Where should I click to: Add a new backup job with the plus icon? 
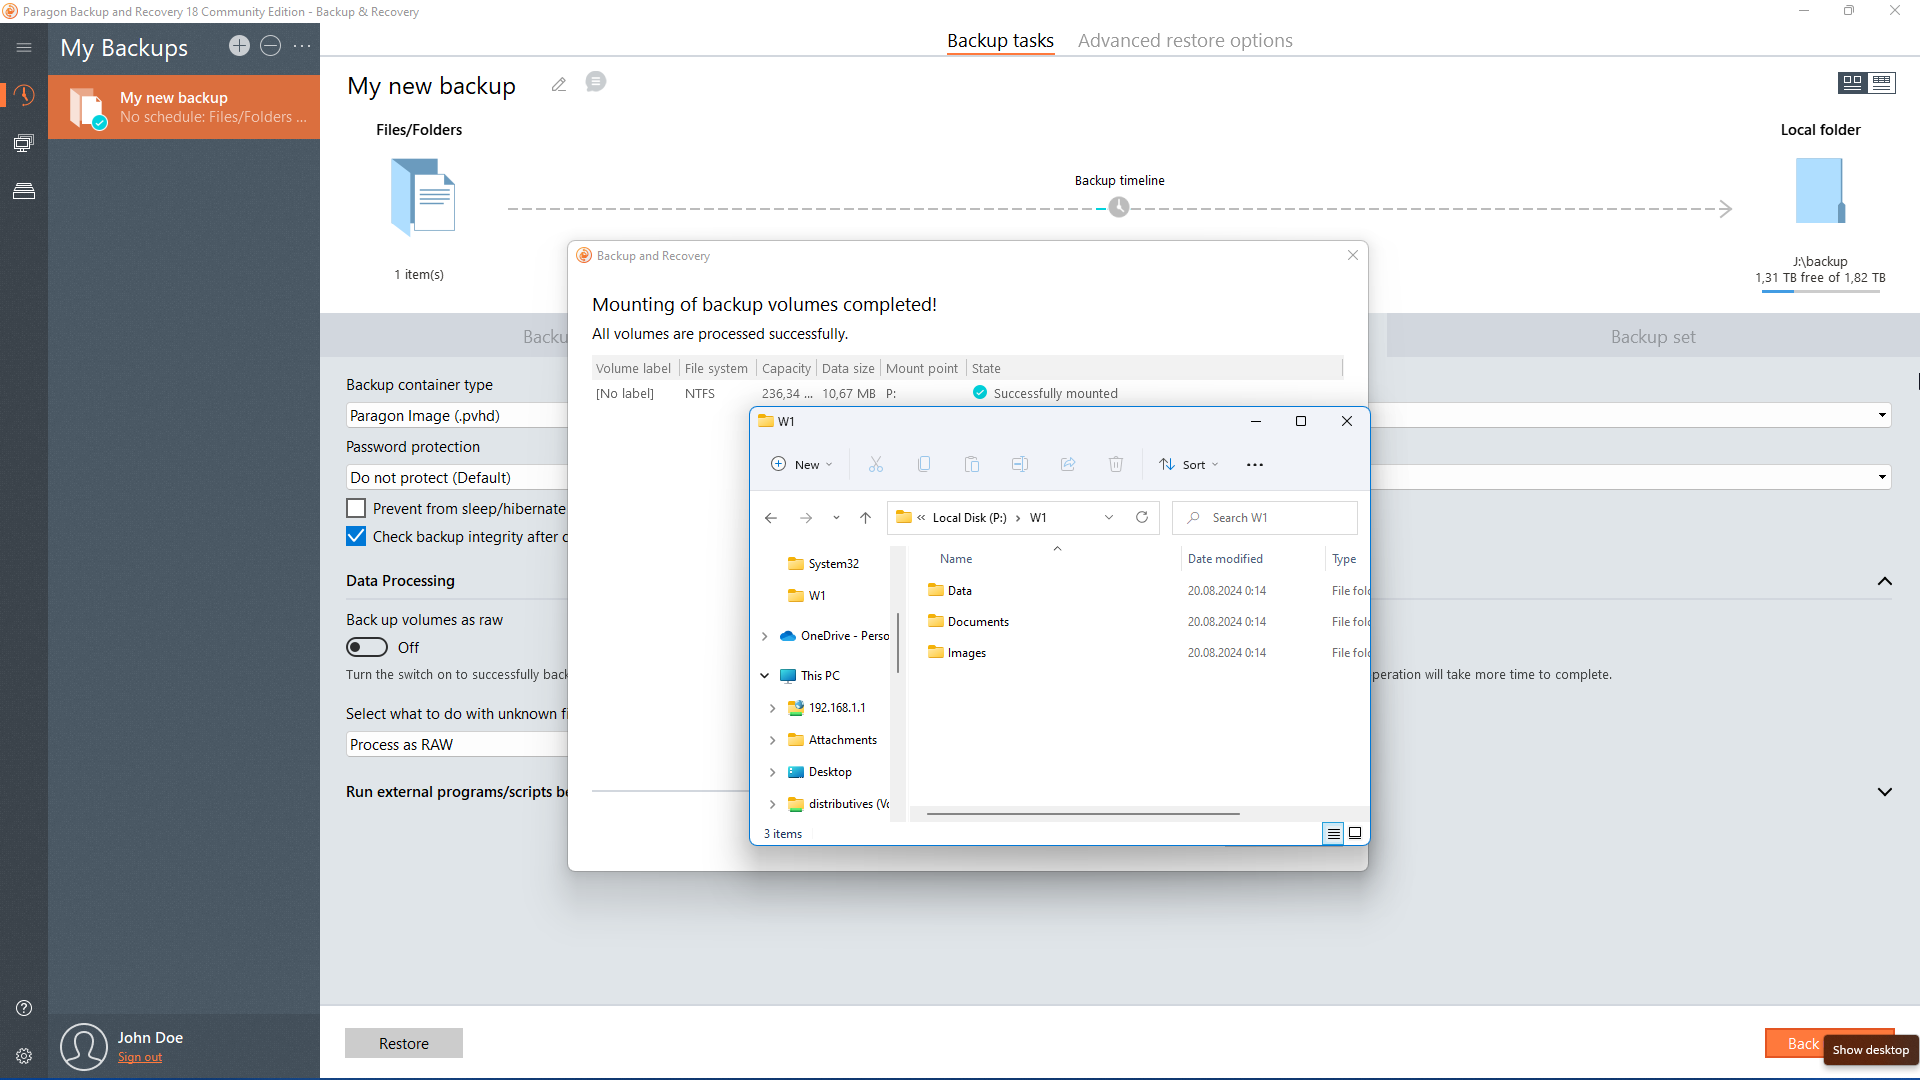click(x=239, y=46)
